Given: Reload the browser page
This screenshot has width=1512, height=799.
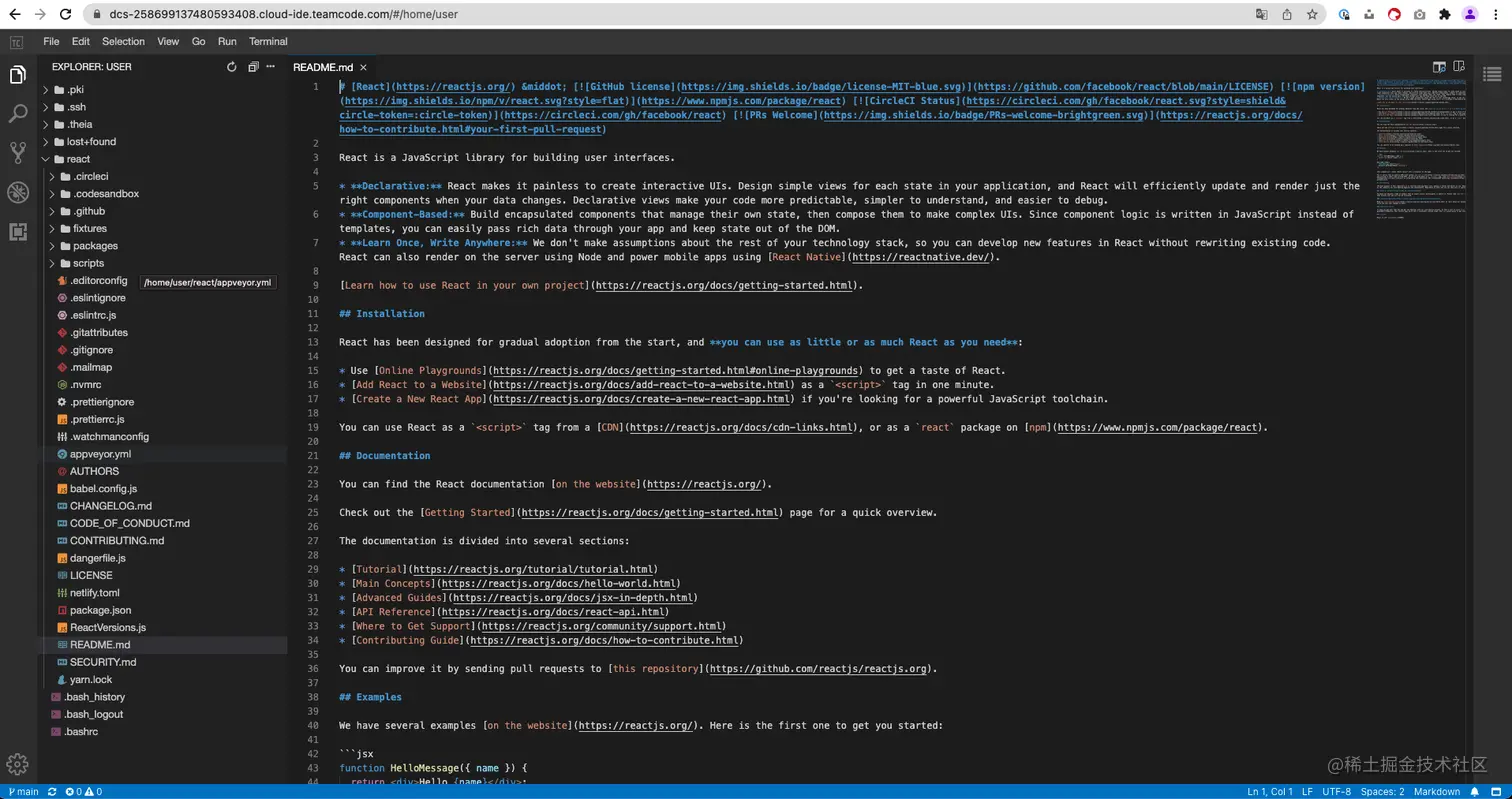Looking at the screenshot, I should (x=65, y=15).
